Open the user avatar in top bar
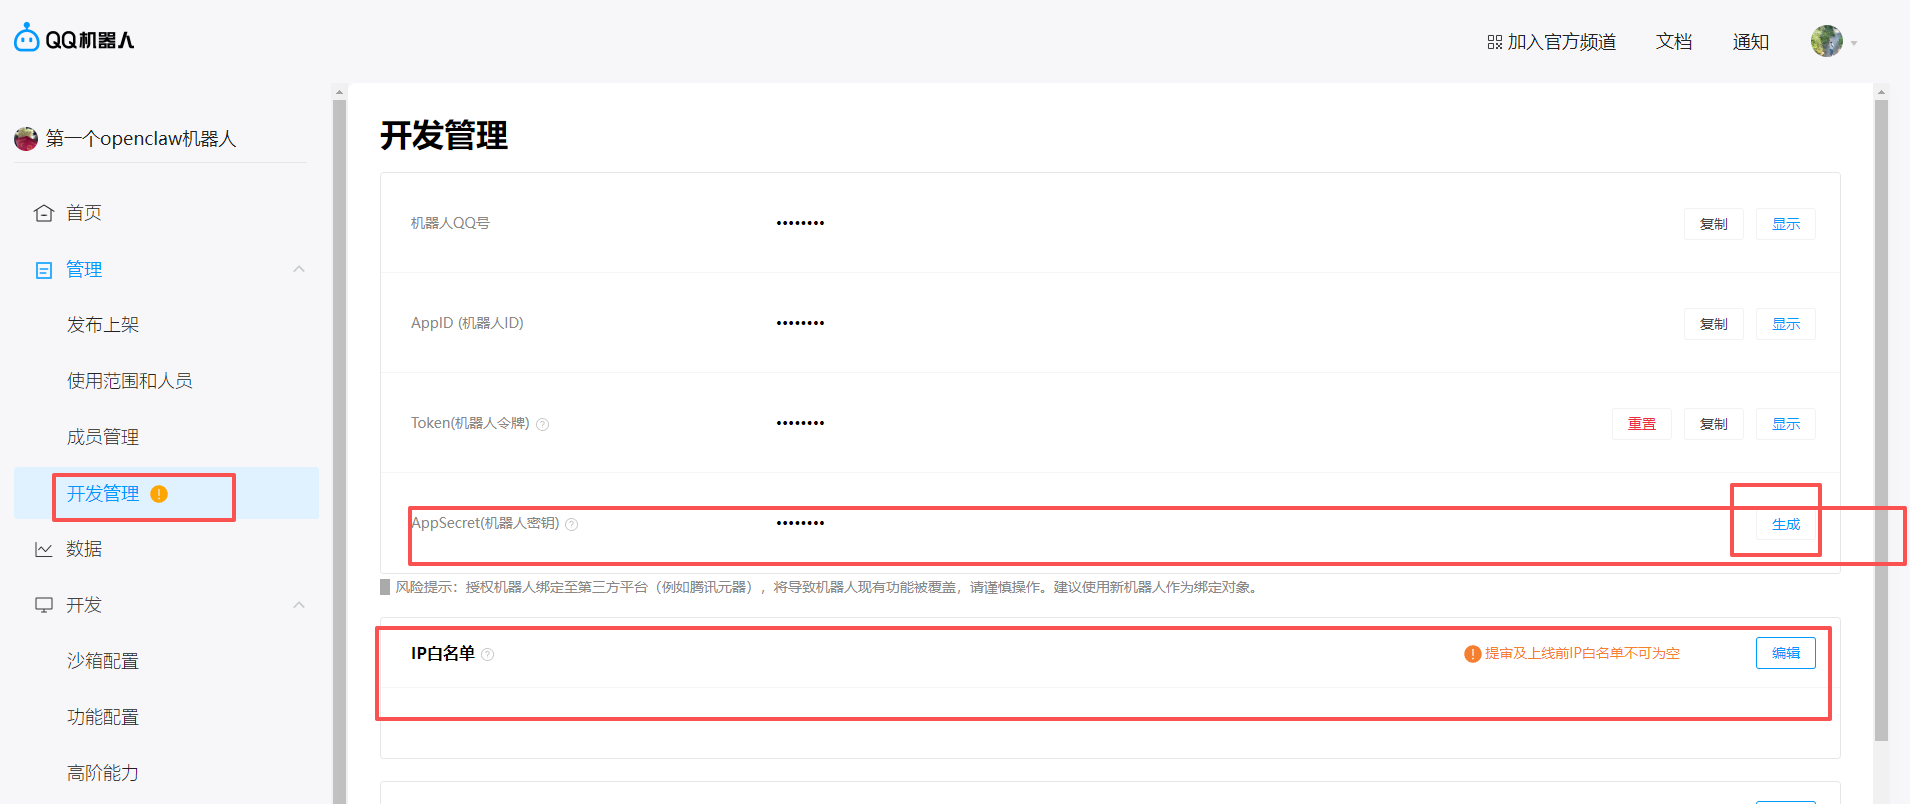 [x=1826, y=41]
